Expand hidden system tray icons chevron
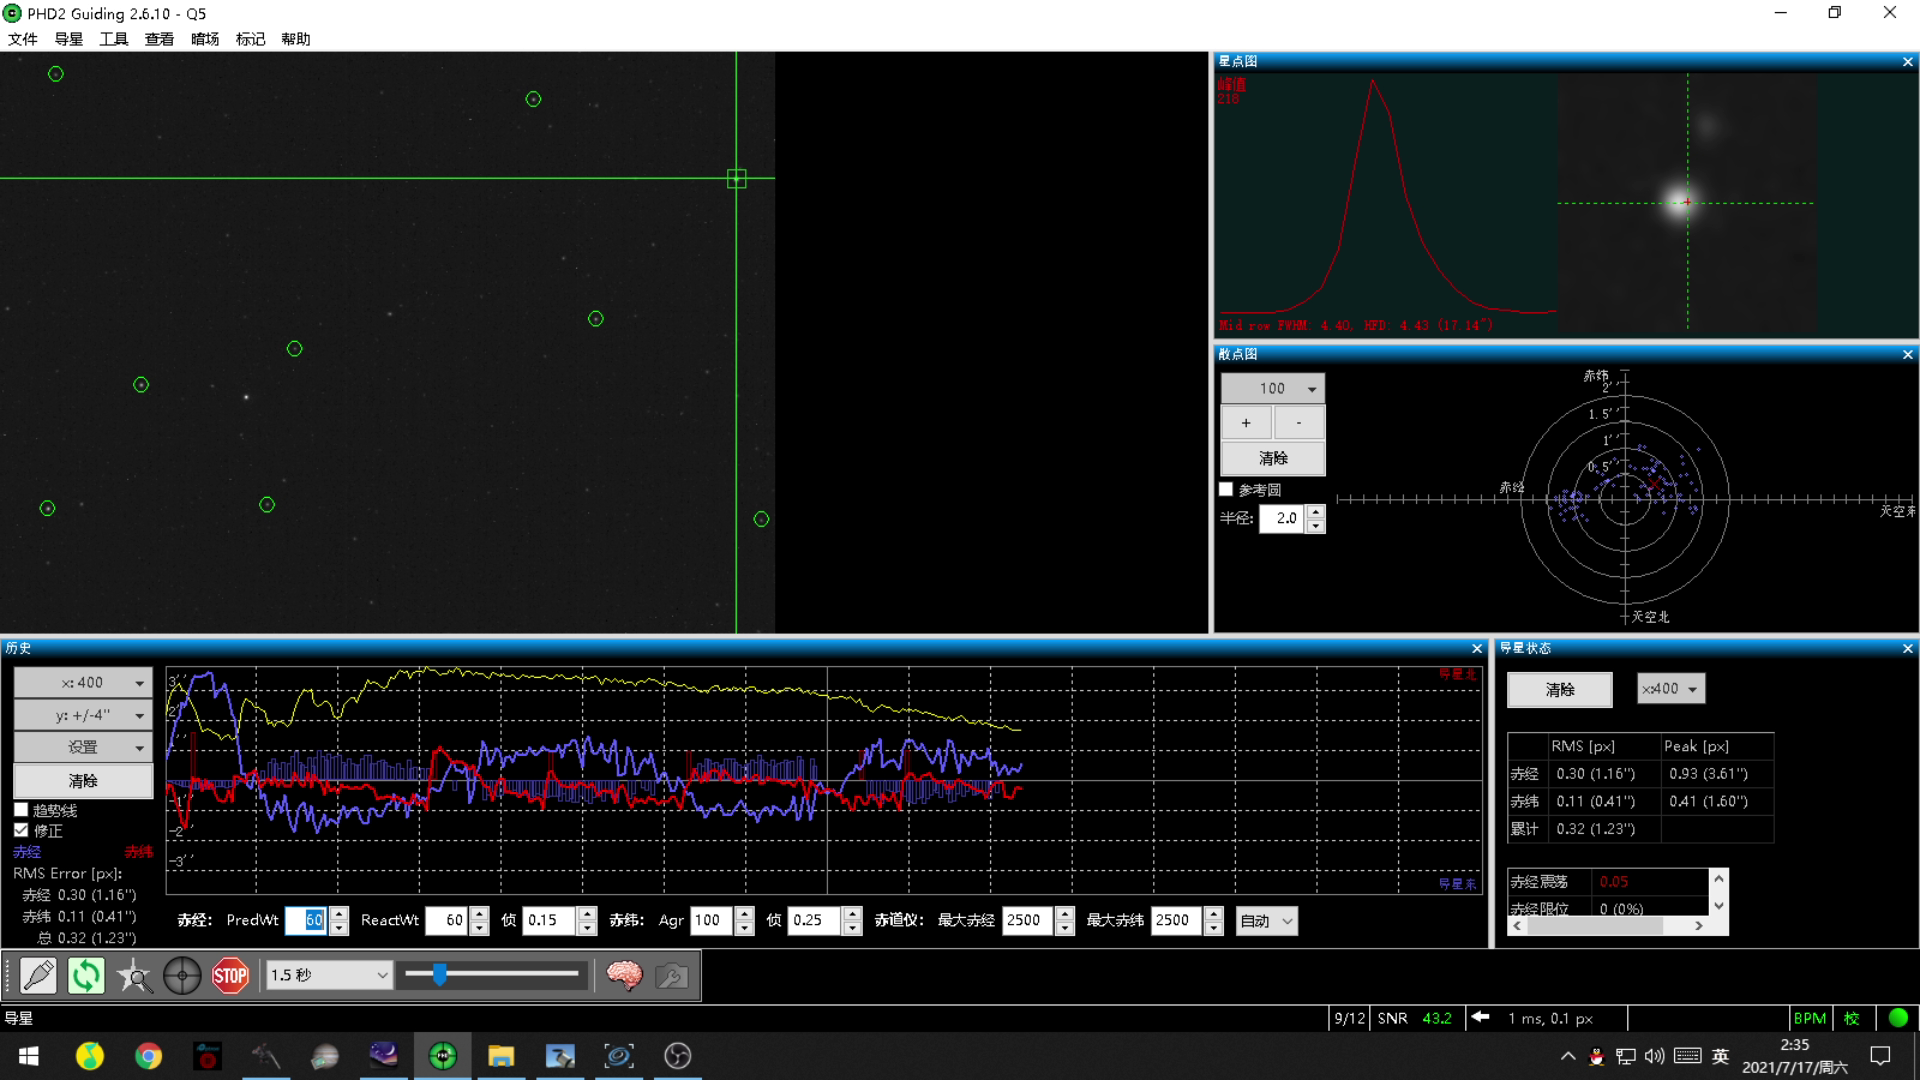 [x=1567, y=1056]
